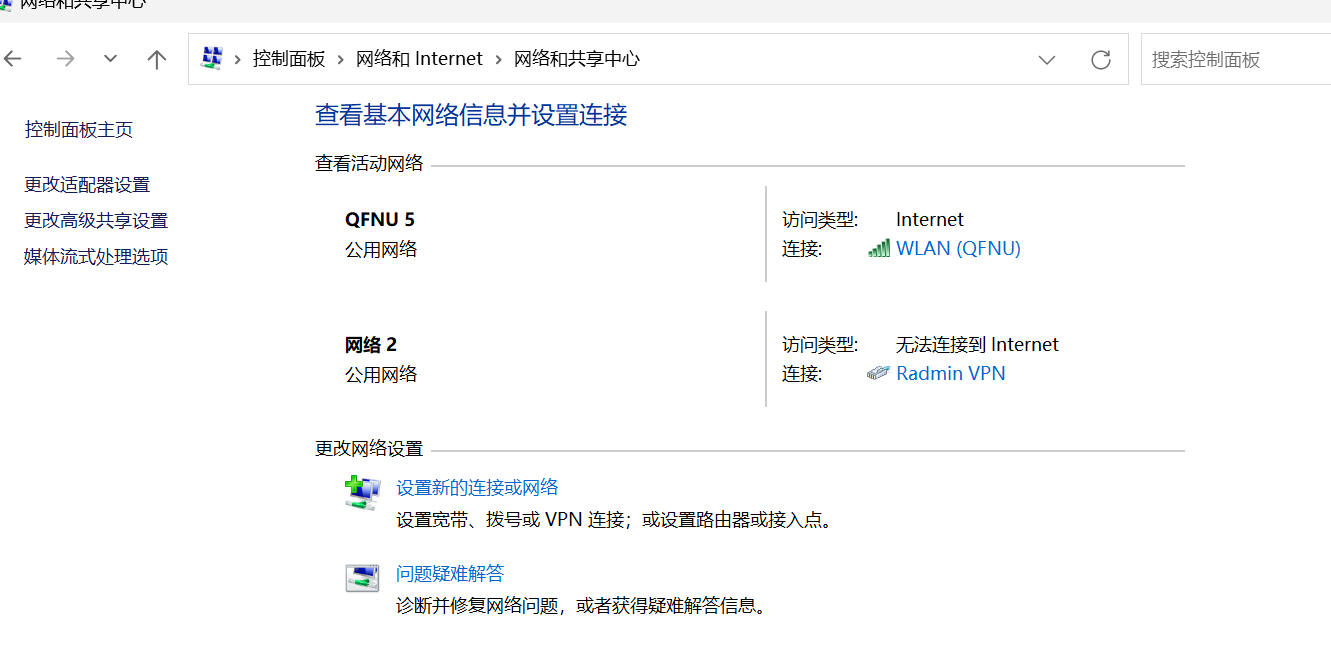Expand the chevron after 控制面板 breadcrumb

[x=341, y=59]
